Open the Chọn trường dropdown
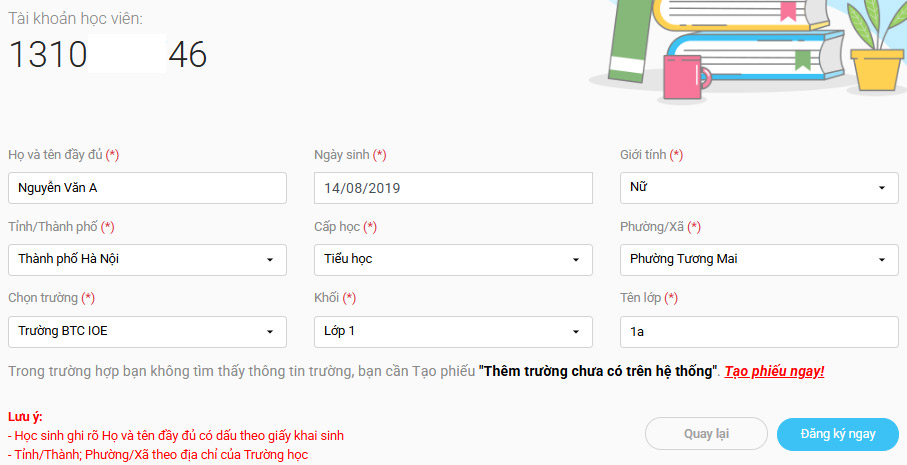The height and width of the screenshot is (465, 907). [147, 331]
